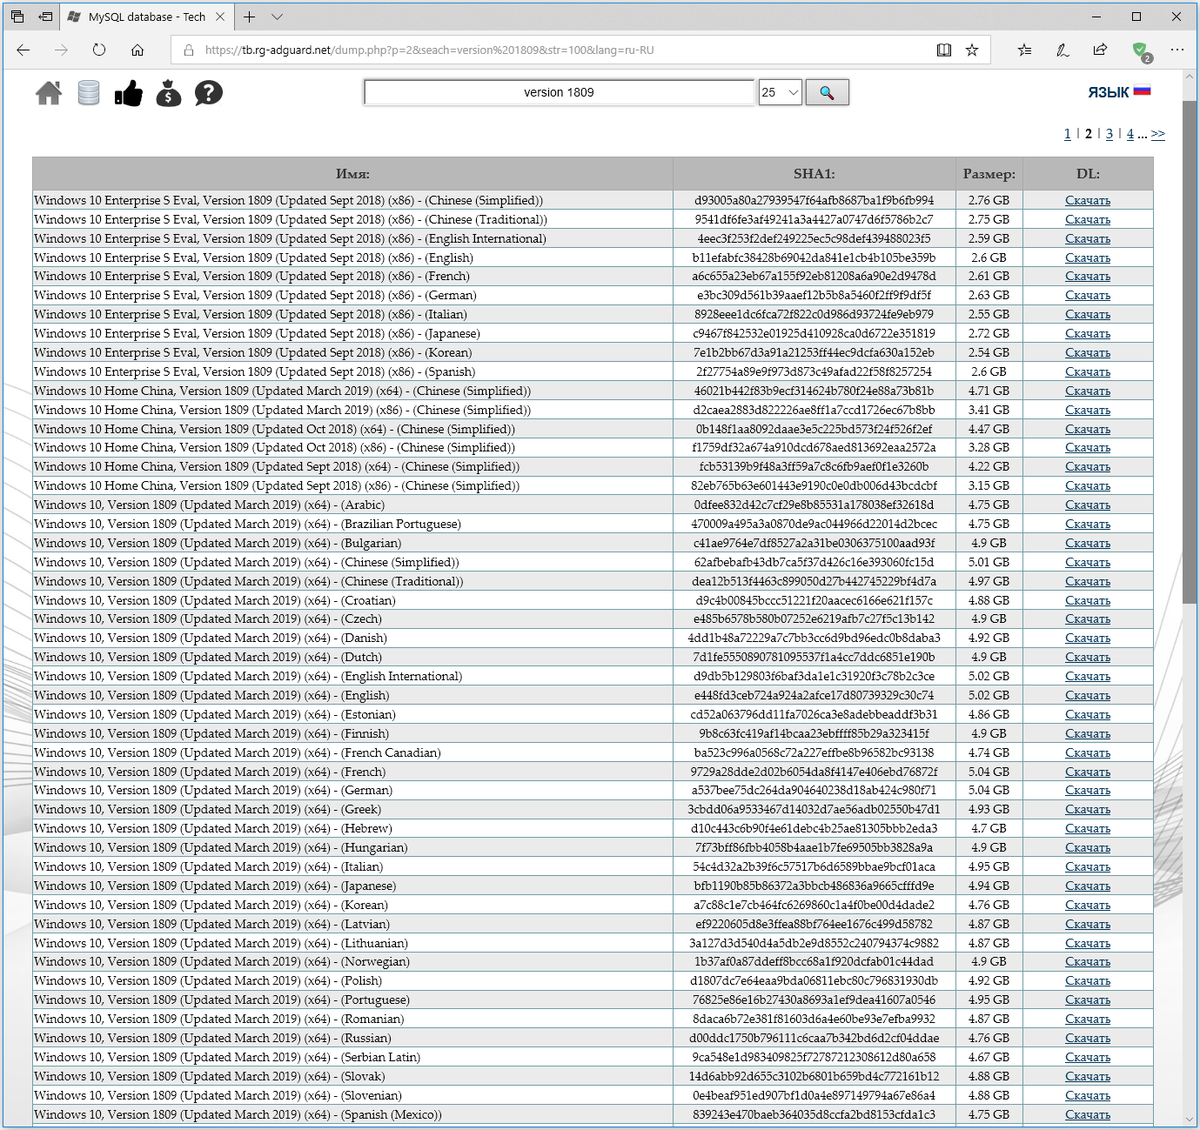The height and width of the screenshot is (1130, 1200).
Task: Open the favorites hub icon
Action: tap(1024, 50)
